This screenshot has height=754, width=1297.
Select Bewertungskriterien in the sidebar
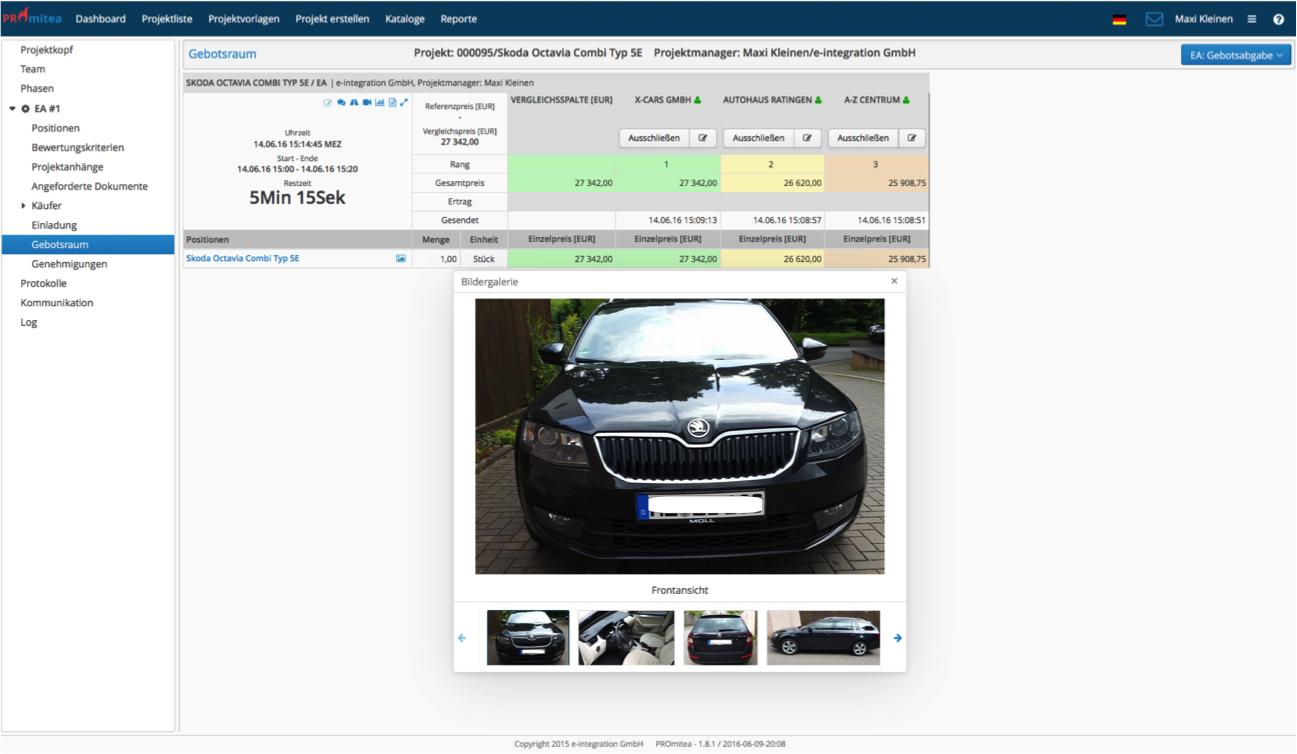click(x=78, y=148)
